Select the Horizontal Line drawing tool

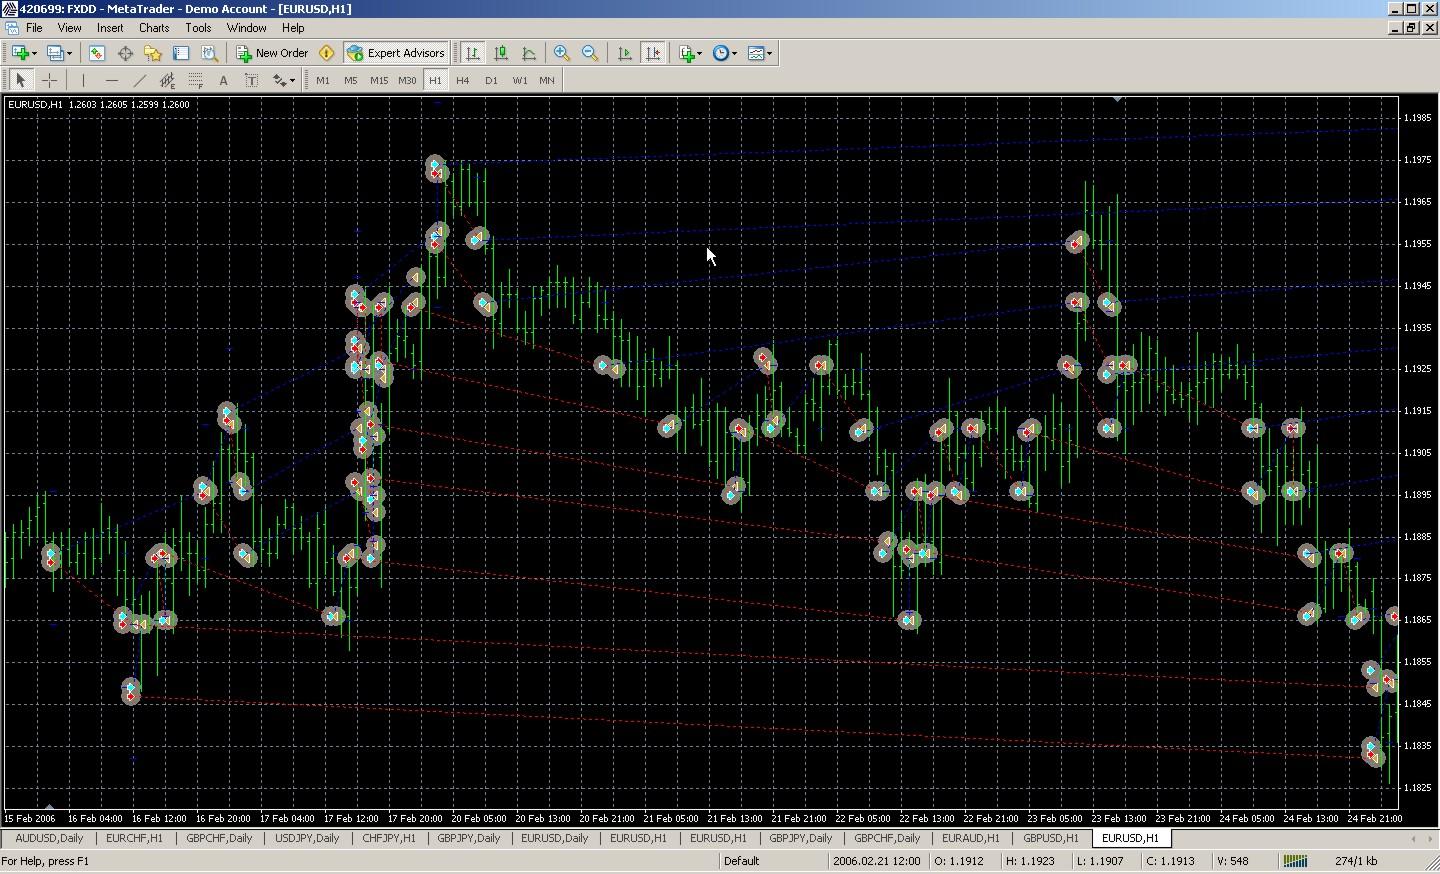(111, 80)
